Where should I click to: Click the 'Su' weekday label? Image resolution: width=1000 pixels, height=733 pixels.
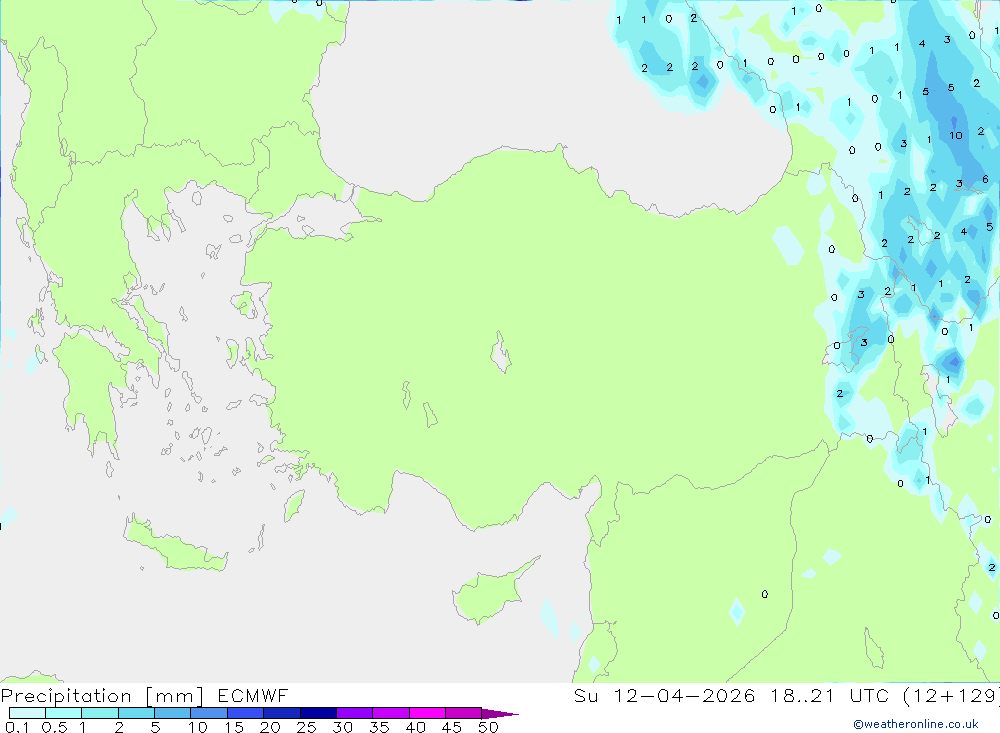(x=585, y=695)
